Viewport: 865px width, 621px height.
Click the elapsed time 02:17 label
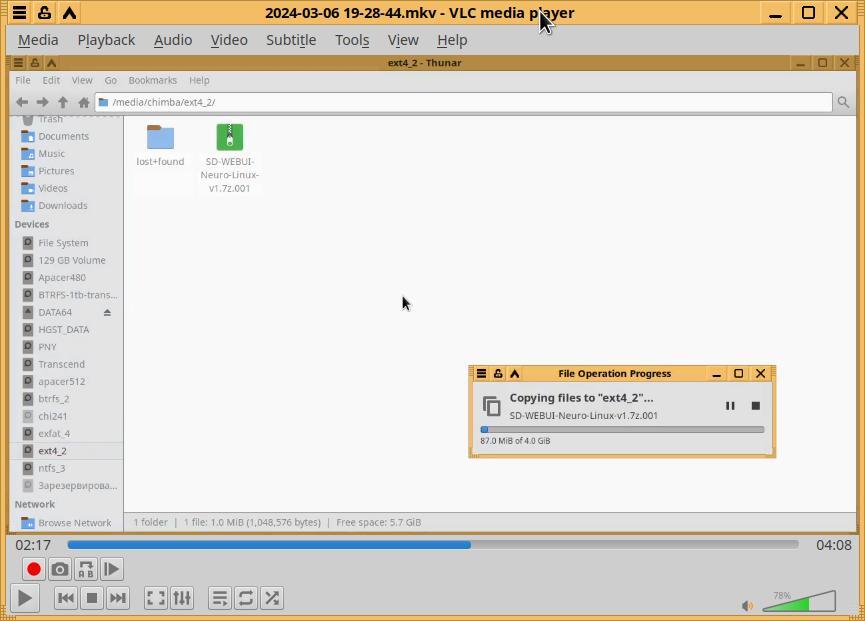point(33,545)
